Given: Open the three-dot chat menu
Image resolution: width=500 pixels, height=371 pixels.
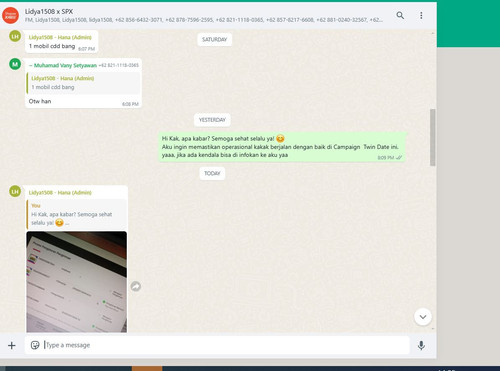Looking at the screenshot, I should pyautogui.click(x=421, y=15).
